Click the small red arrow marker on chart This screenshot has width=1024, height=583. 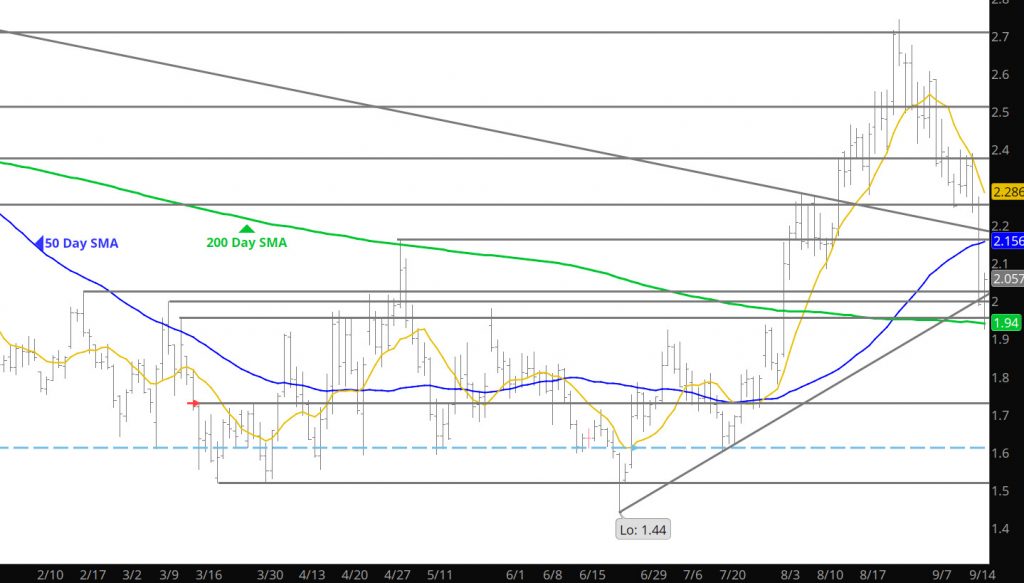(x=194, y=403)
